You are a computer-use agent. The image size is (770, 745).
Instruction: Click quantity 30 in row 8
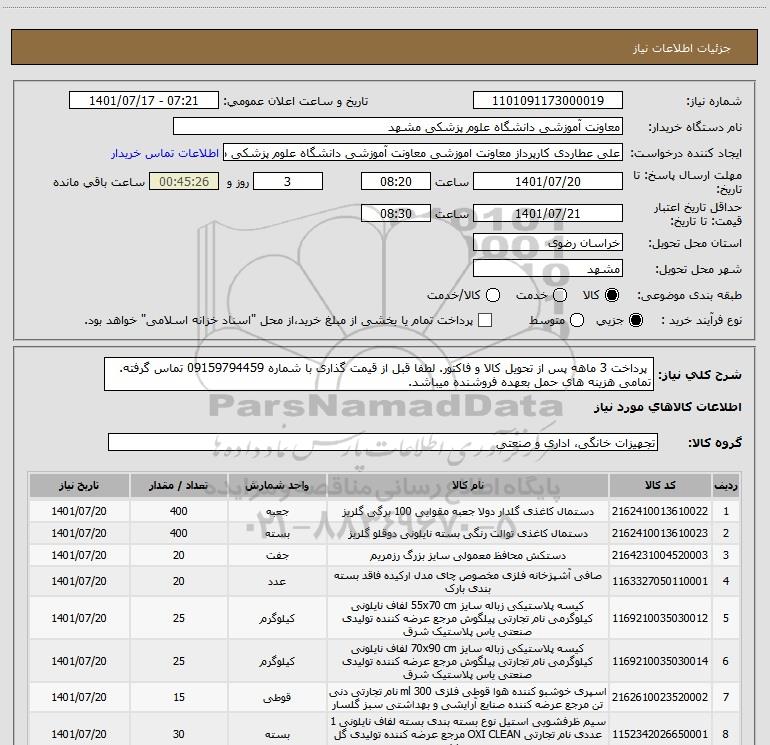click(x=179, y=734)
